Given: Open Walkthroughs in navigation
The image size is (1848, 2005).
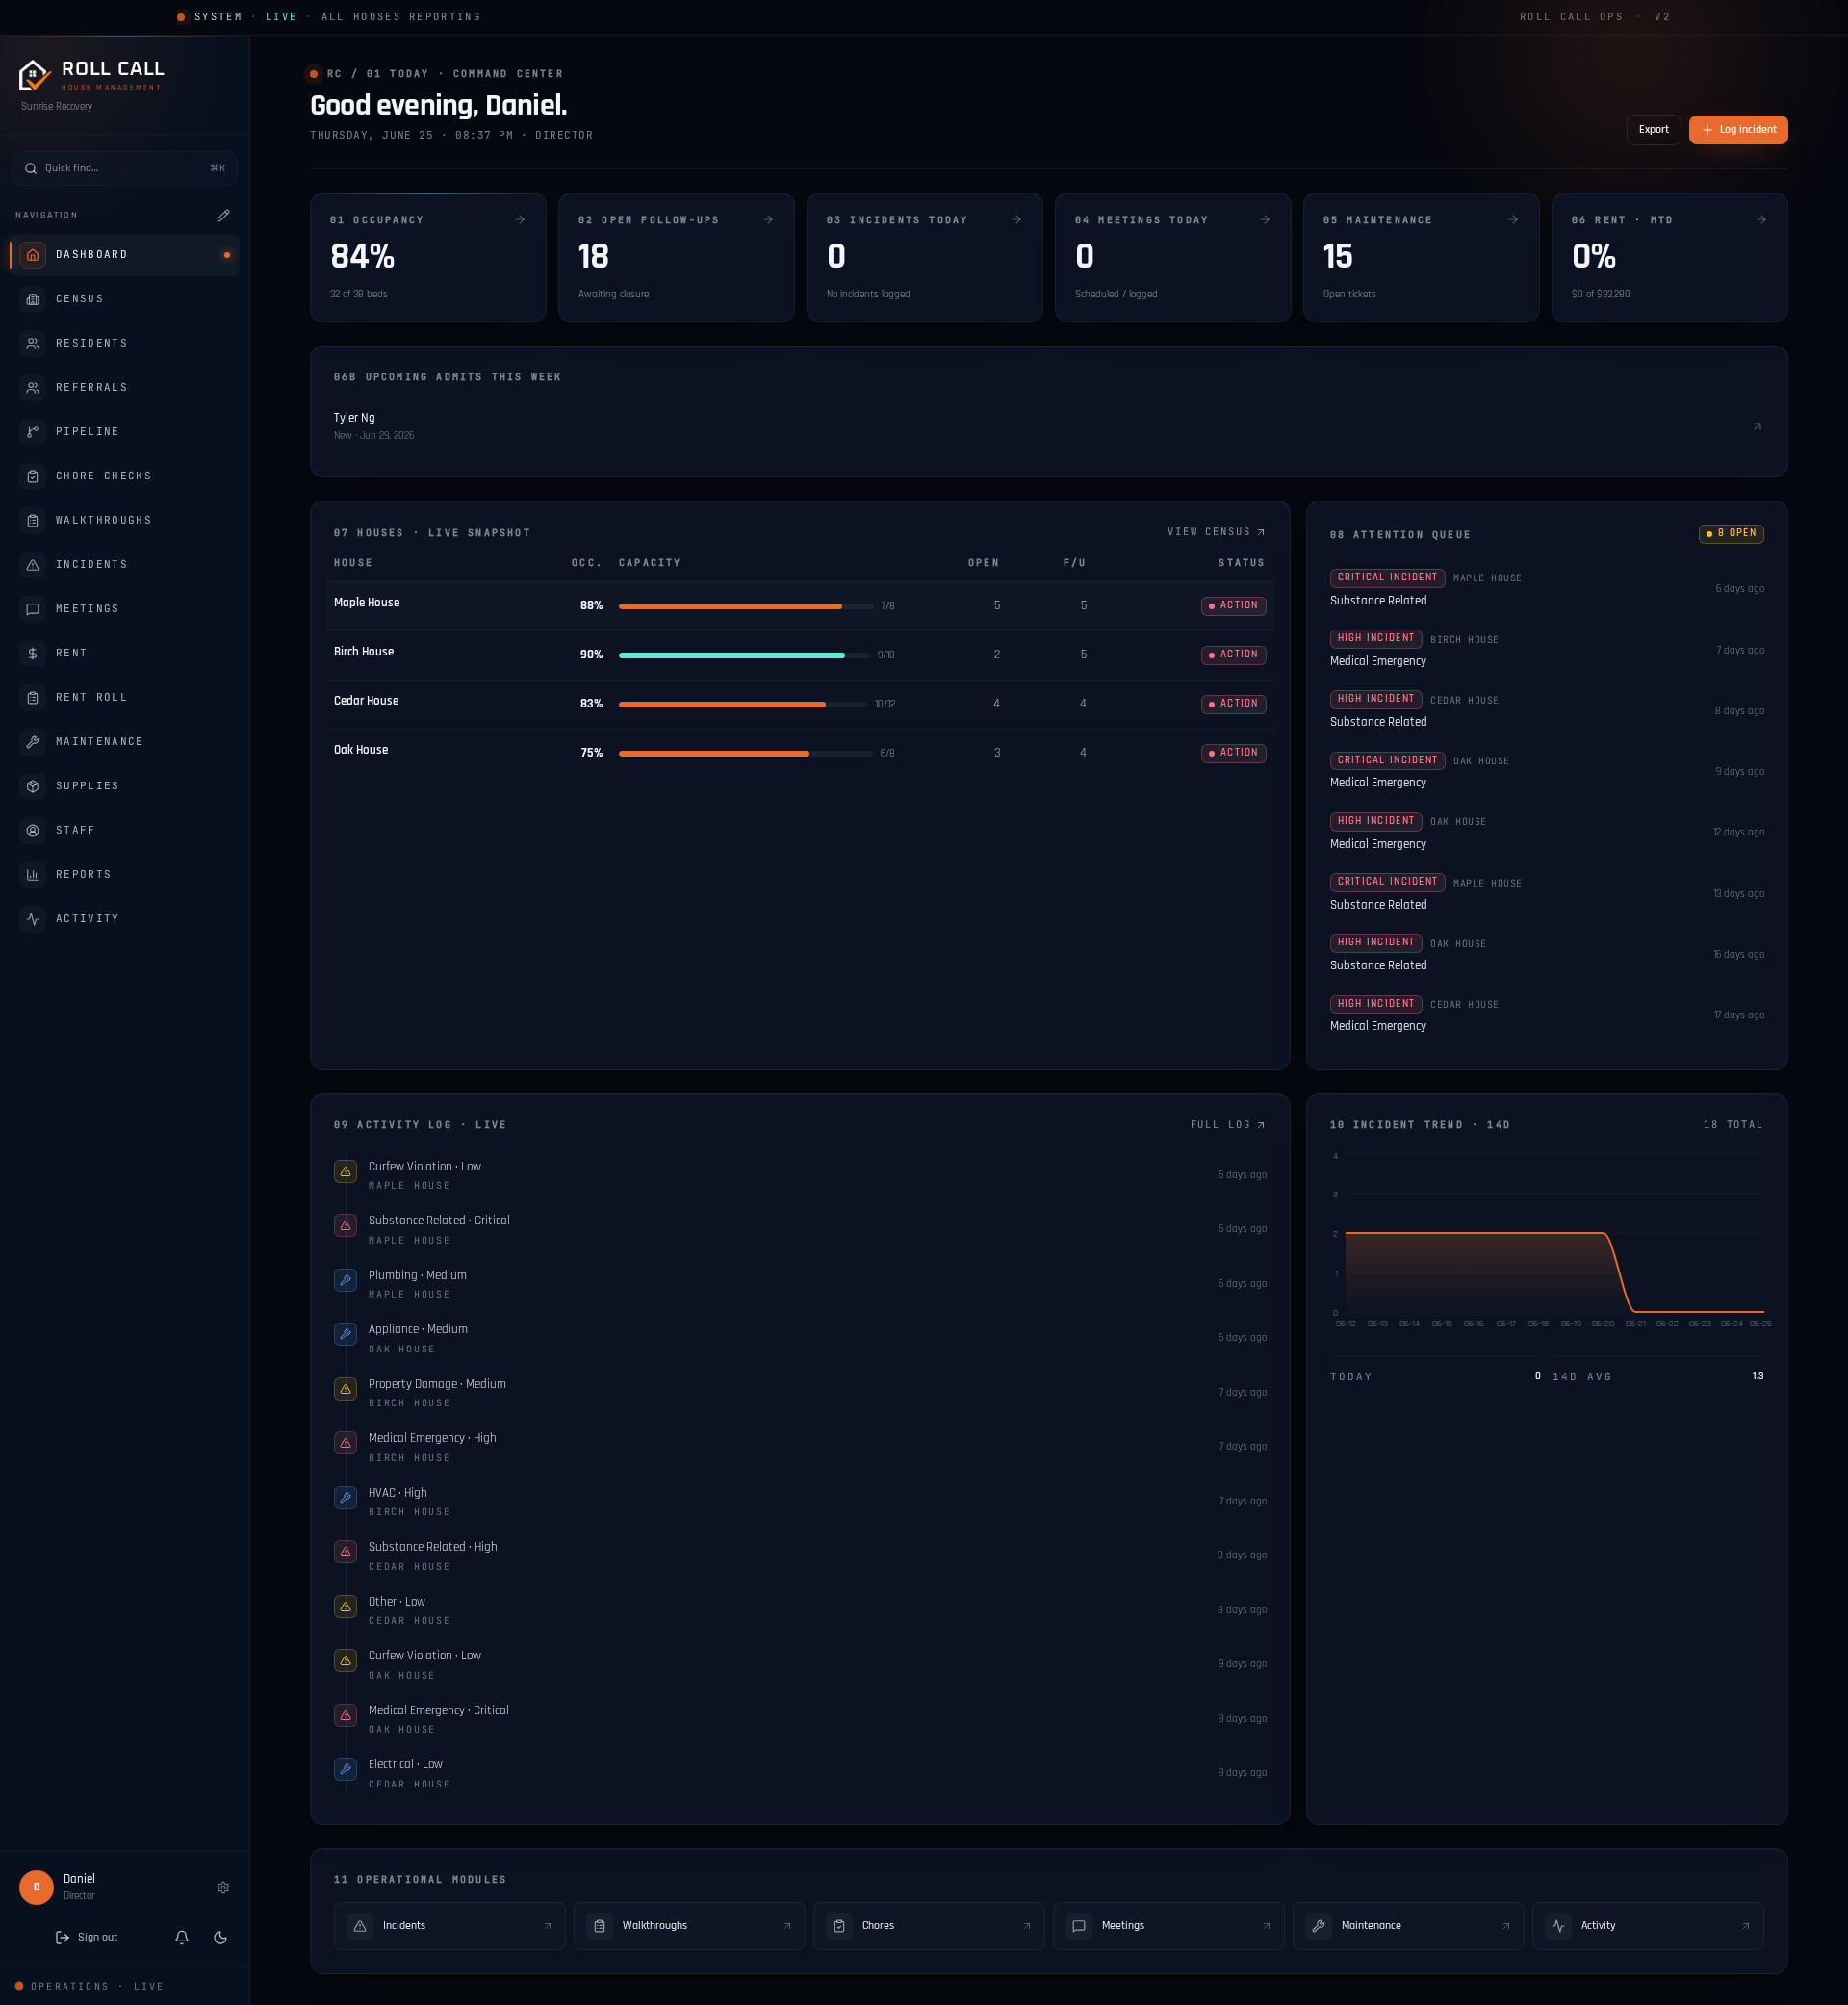Looking at the screenshot, I should 125,520.
